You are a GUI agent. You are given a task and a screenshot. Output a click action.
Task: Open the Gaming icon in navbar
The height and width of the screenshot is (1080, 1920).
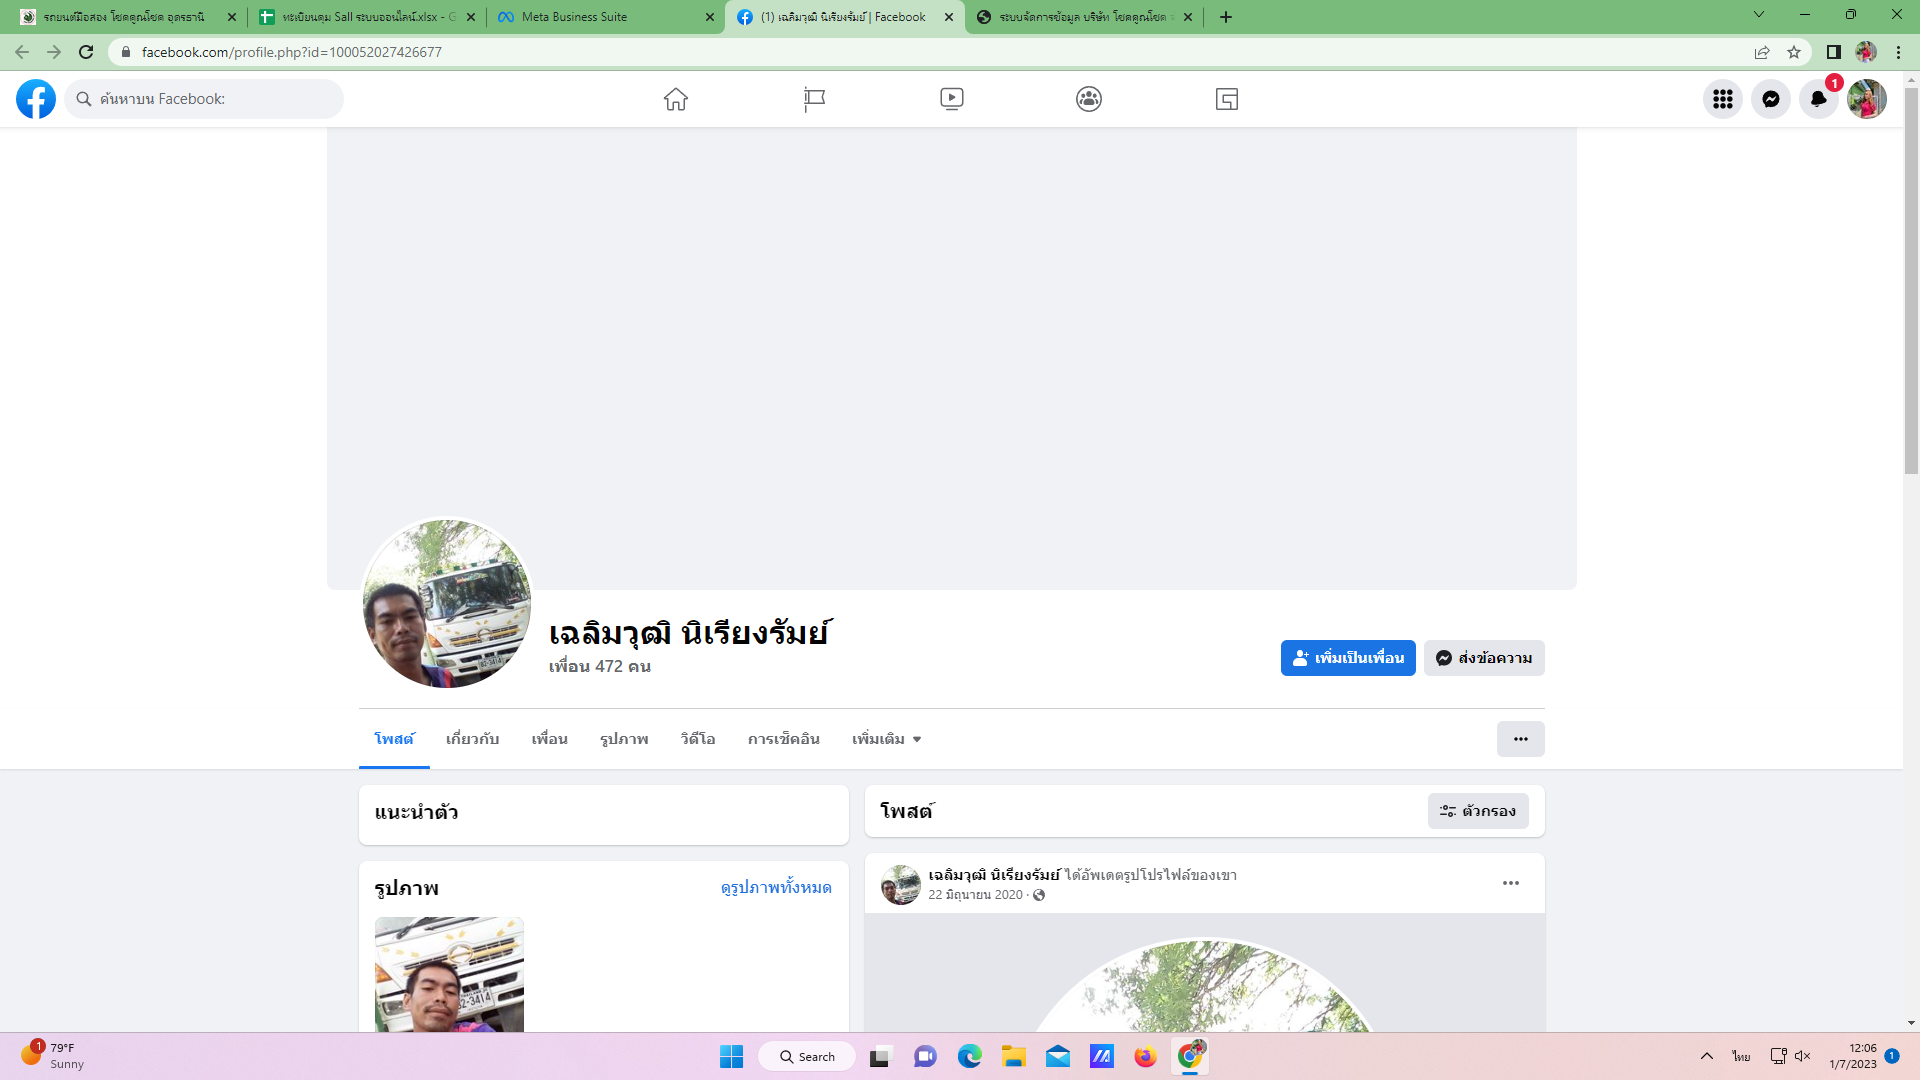tap(1226, 99)
